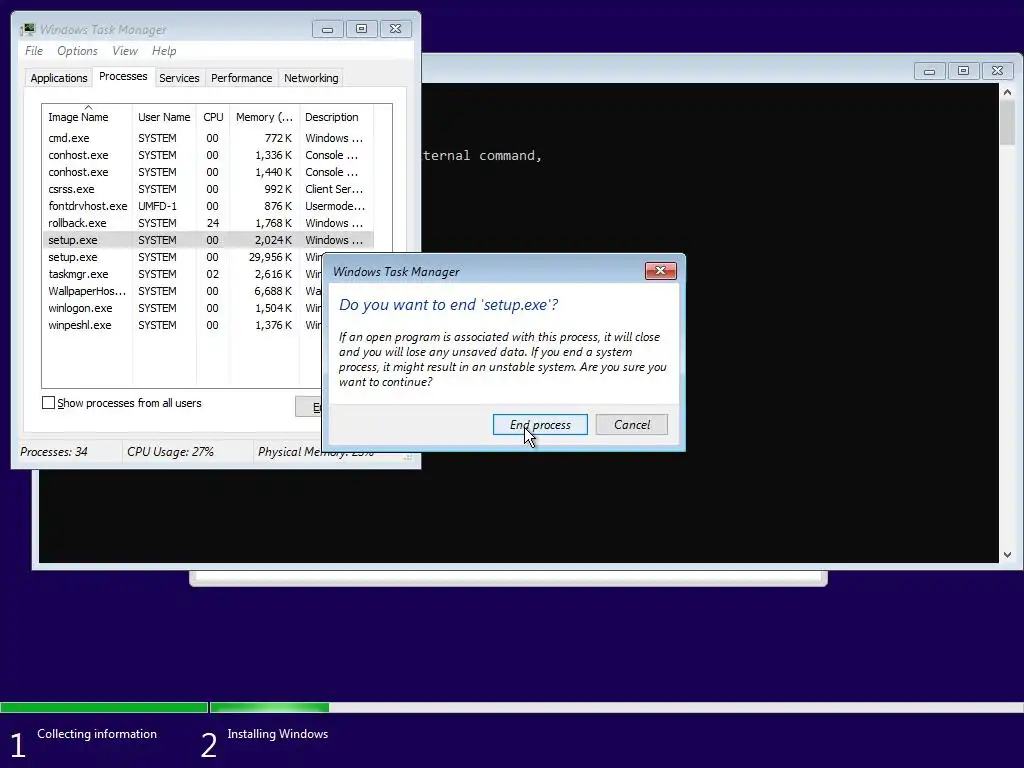Sort by the Memory column header
This screenshot has height=768, width=1024.
tap(264, 117)
